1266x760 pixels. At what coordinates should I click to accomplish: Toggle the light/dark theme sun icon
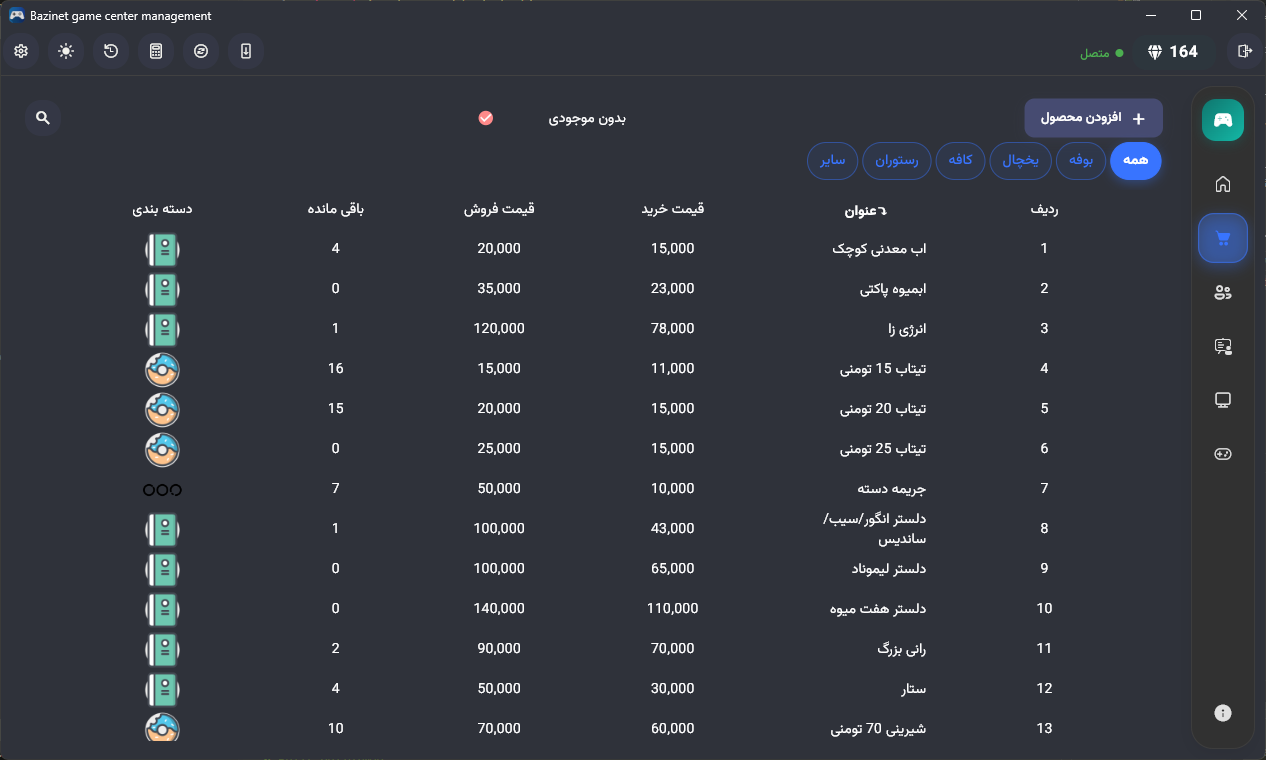click(x=66, y=51)
